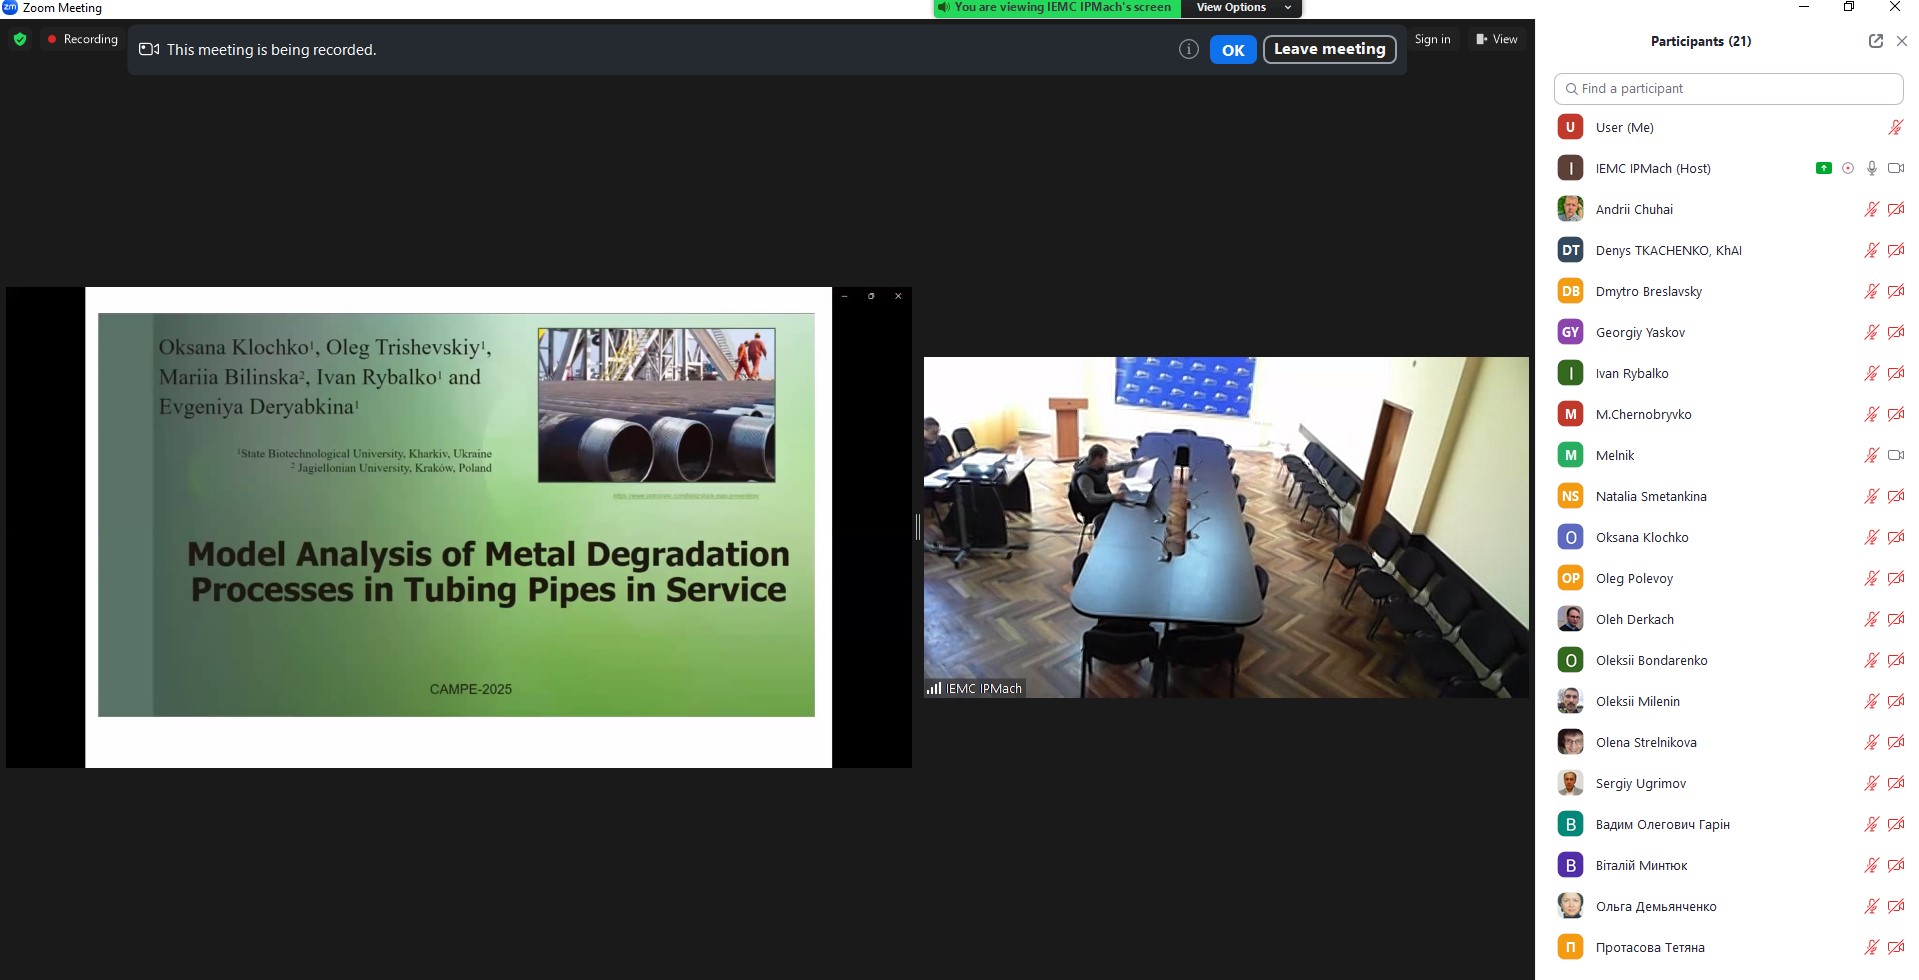Screen dimensions: 1919x980
Task: Close the Participants panel
Action: pos(1902,41)
